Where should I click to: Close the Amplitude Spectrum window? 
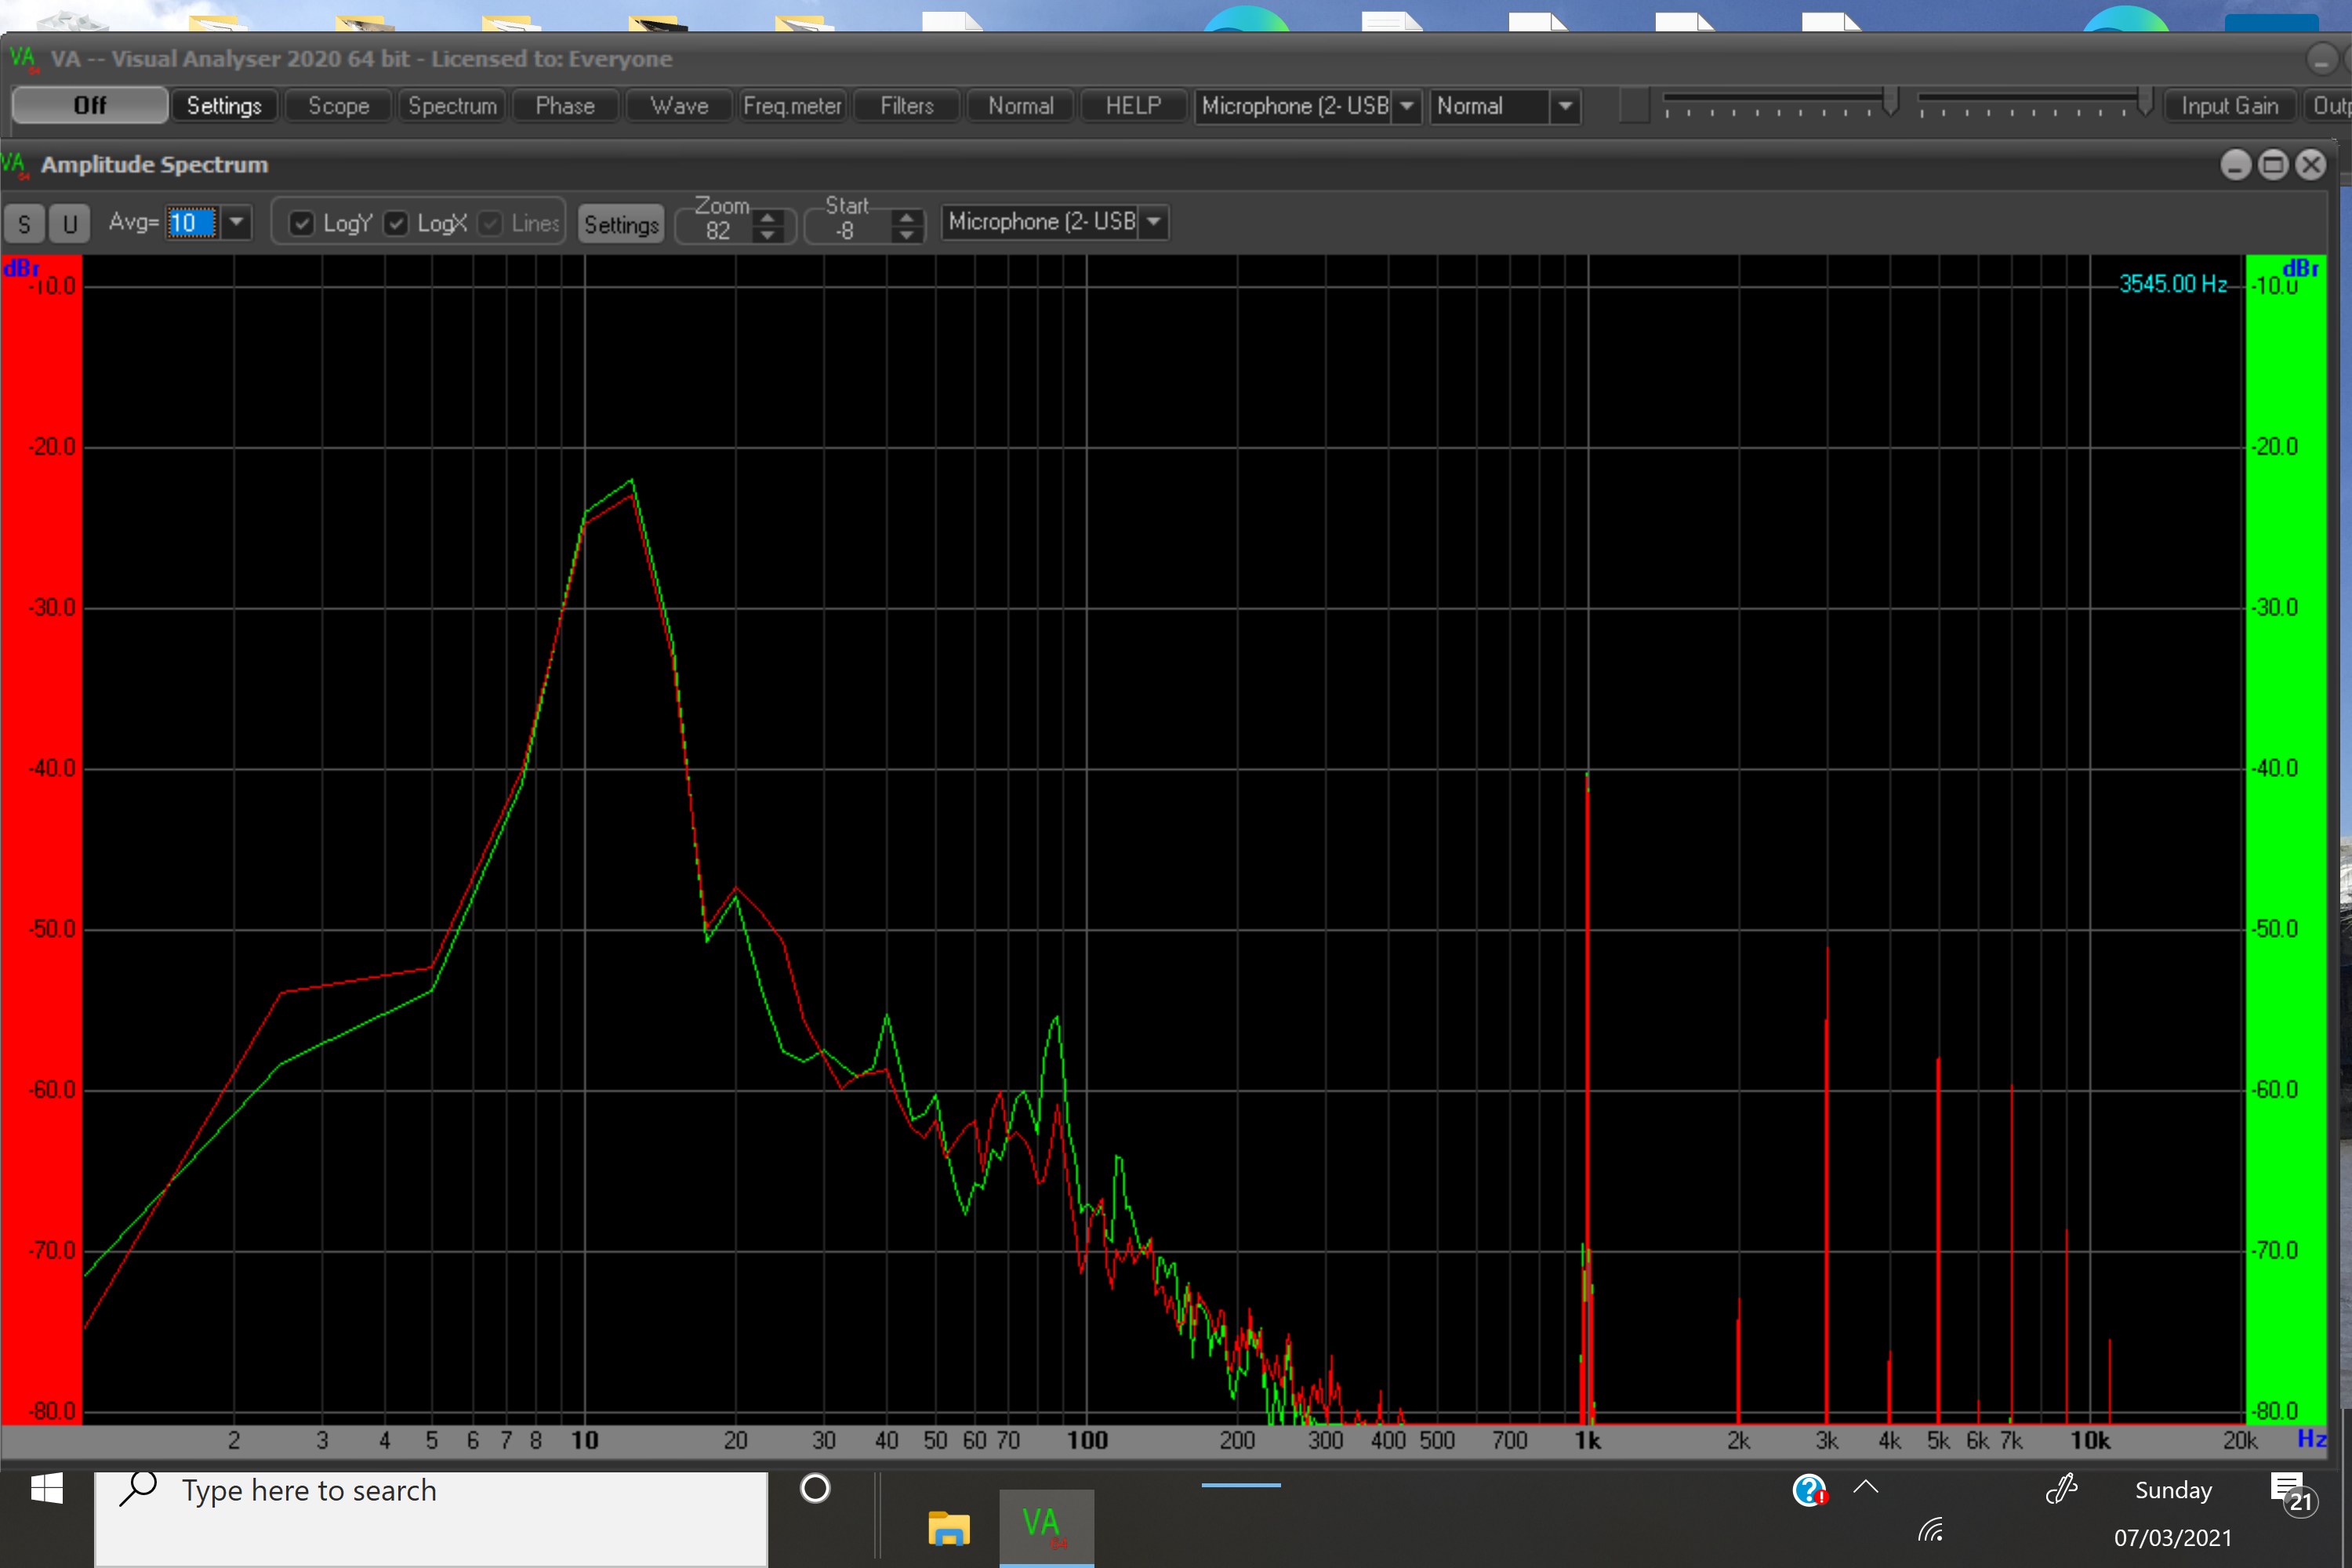(x=2311, y=165)
